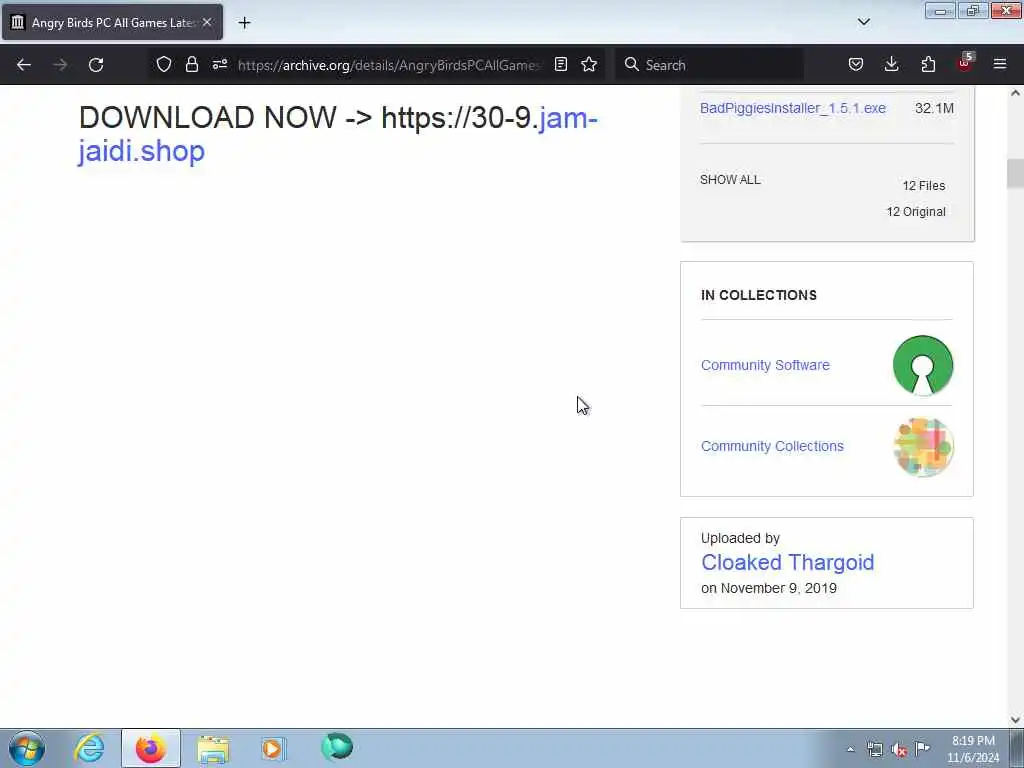Image resolution: width=1024 pixels, height=768 pixels.
Task: Open the network tray icon
Action: (874, 750)
